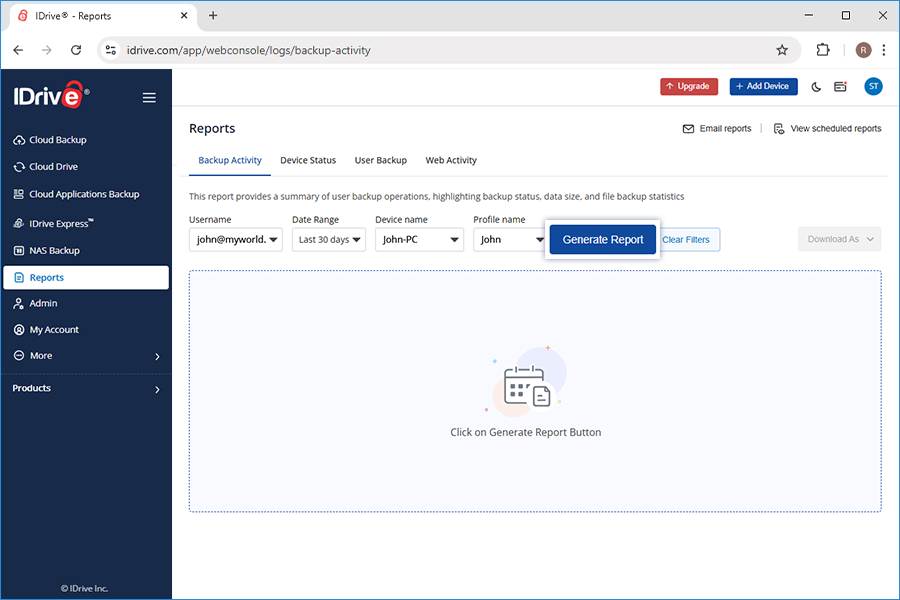Click the Generate Report button

(603, 239)
